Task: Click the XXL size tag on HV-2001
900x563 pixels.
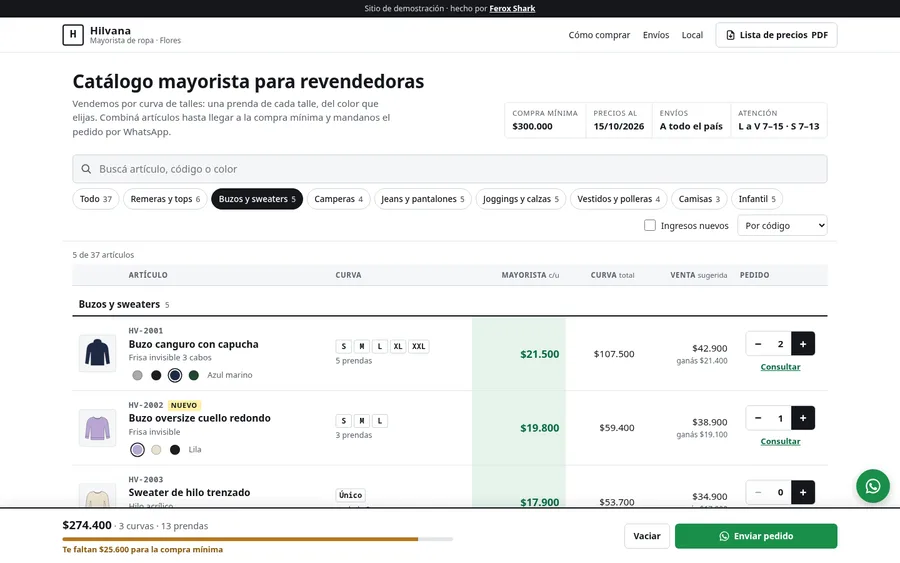Action: coord(418,346)
